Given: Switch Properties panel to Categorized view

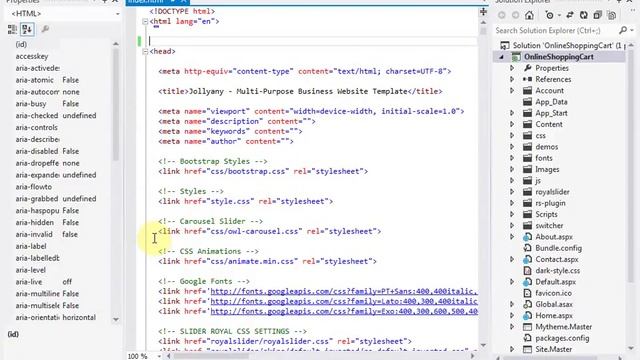Looking at the screenshot, I should (x=12, y=29).
